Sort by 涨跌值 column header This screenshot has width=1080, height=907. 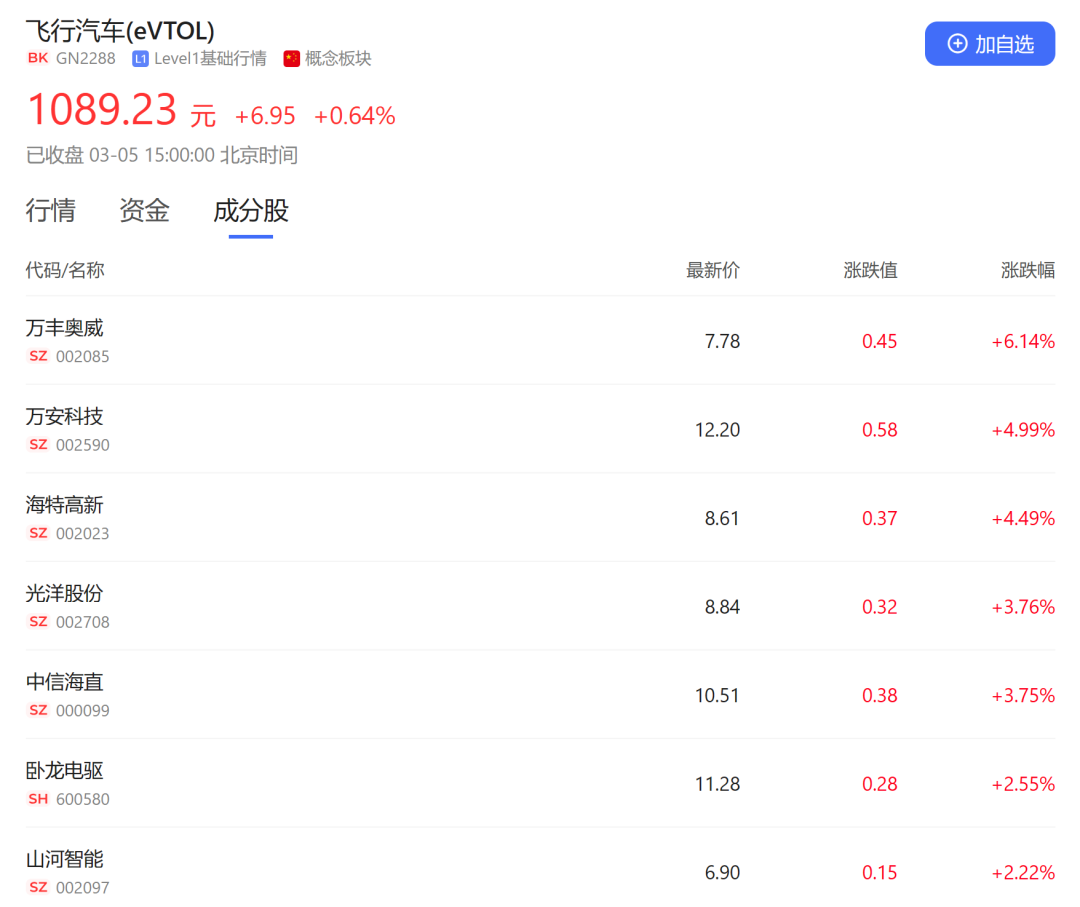coord(870,270)
